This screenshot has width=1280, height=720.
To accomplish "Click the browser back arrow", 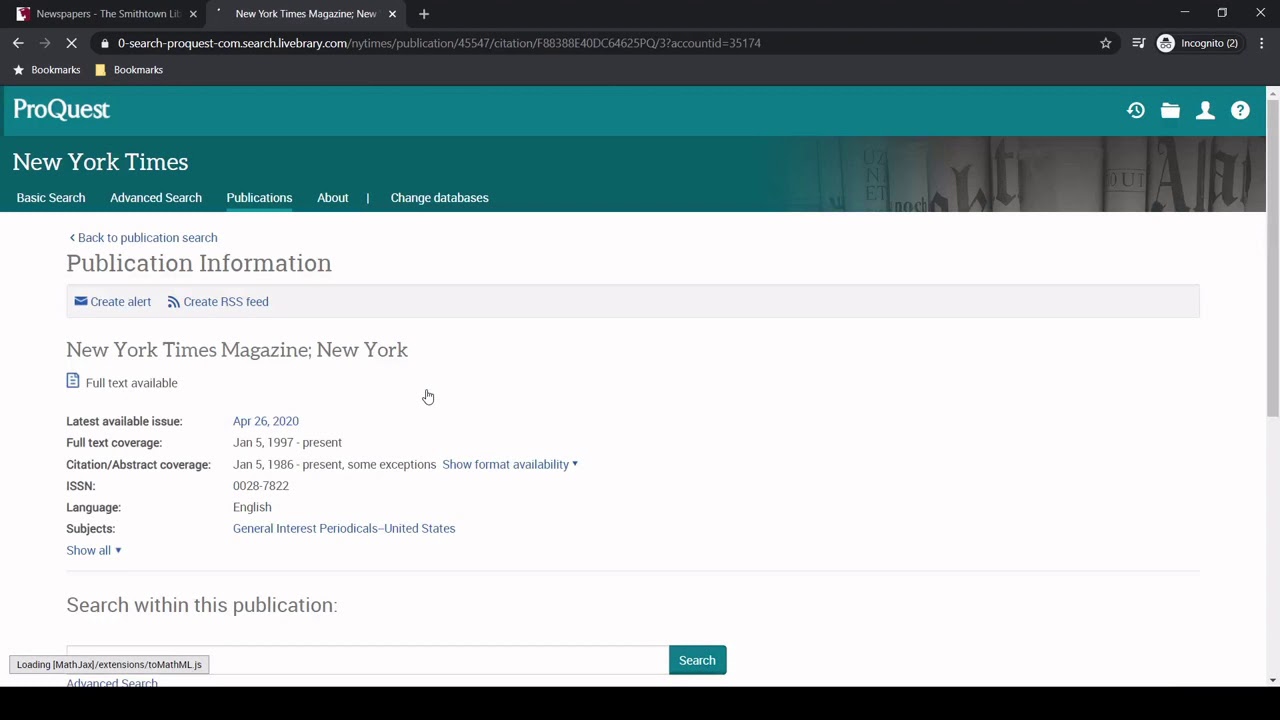I will (x=18, y=43).
